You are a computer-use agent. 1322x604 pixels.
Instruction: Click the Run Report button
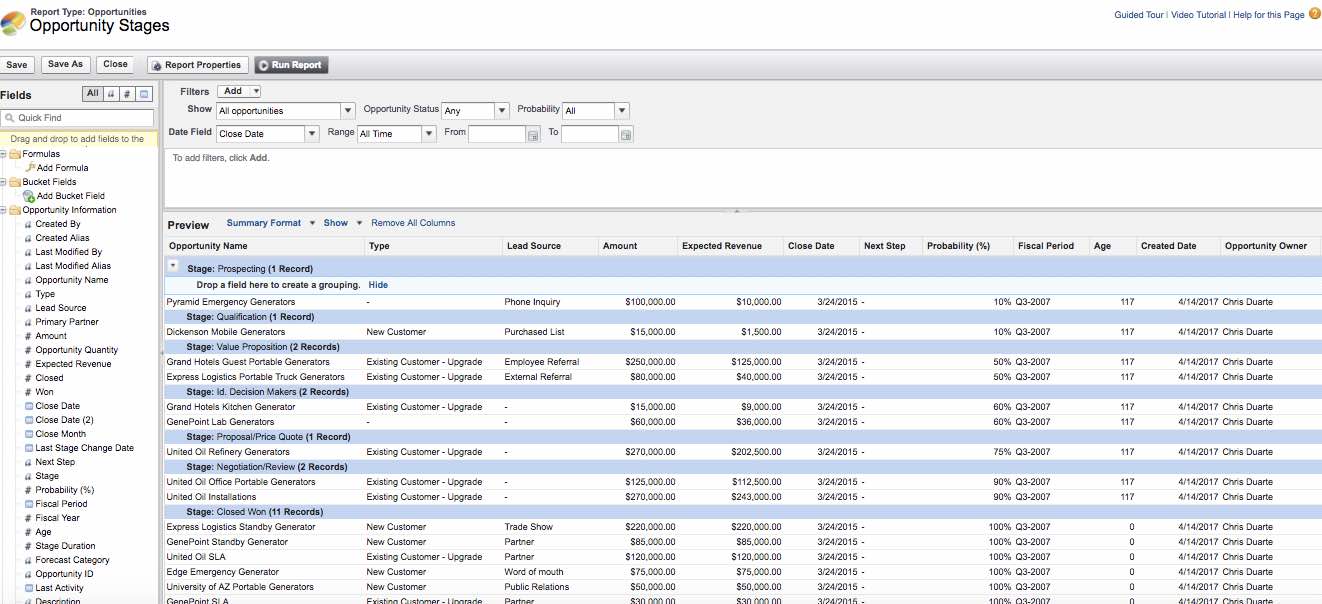click(291, 65)
